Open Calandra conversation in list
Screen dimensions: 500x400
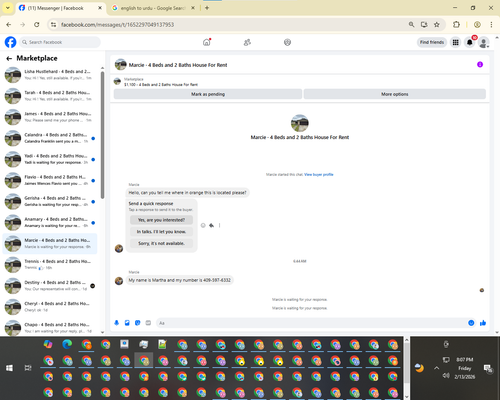pos(50,138)
